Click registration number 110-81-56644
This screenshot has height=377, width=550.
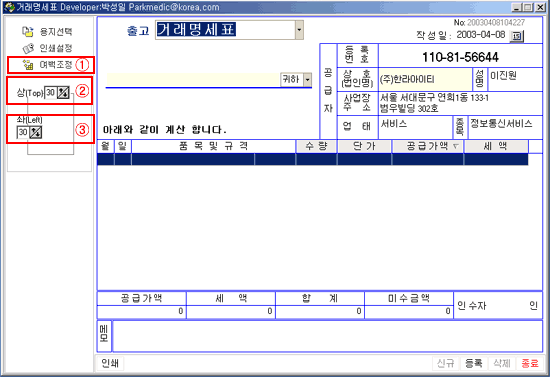(460, 57)
